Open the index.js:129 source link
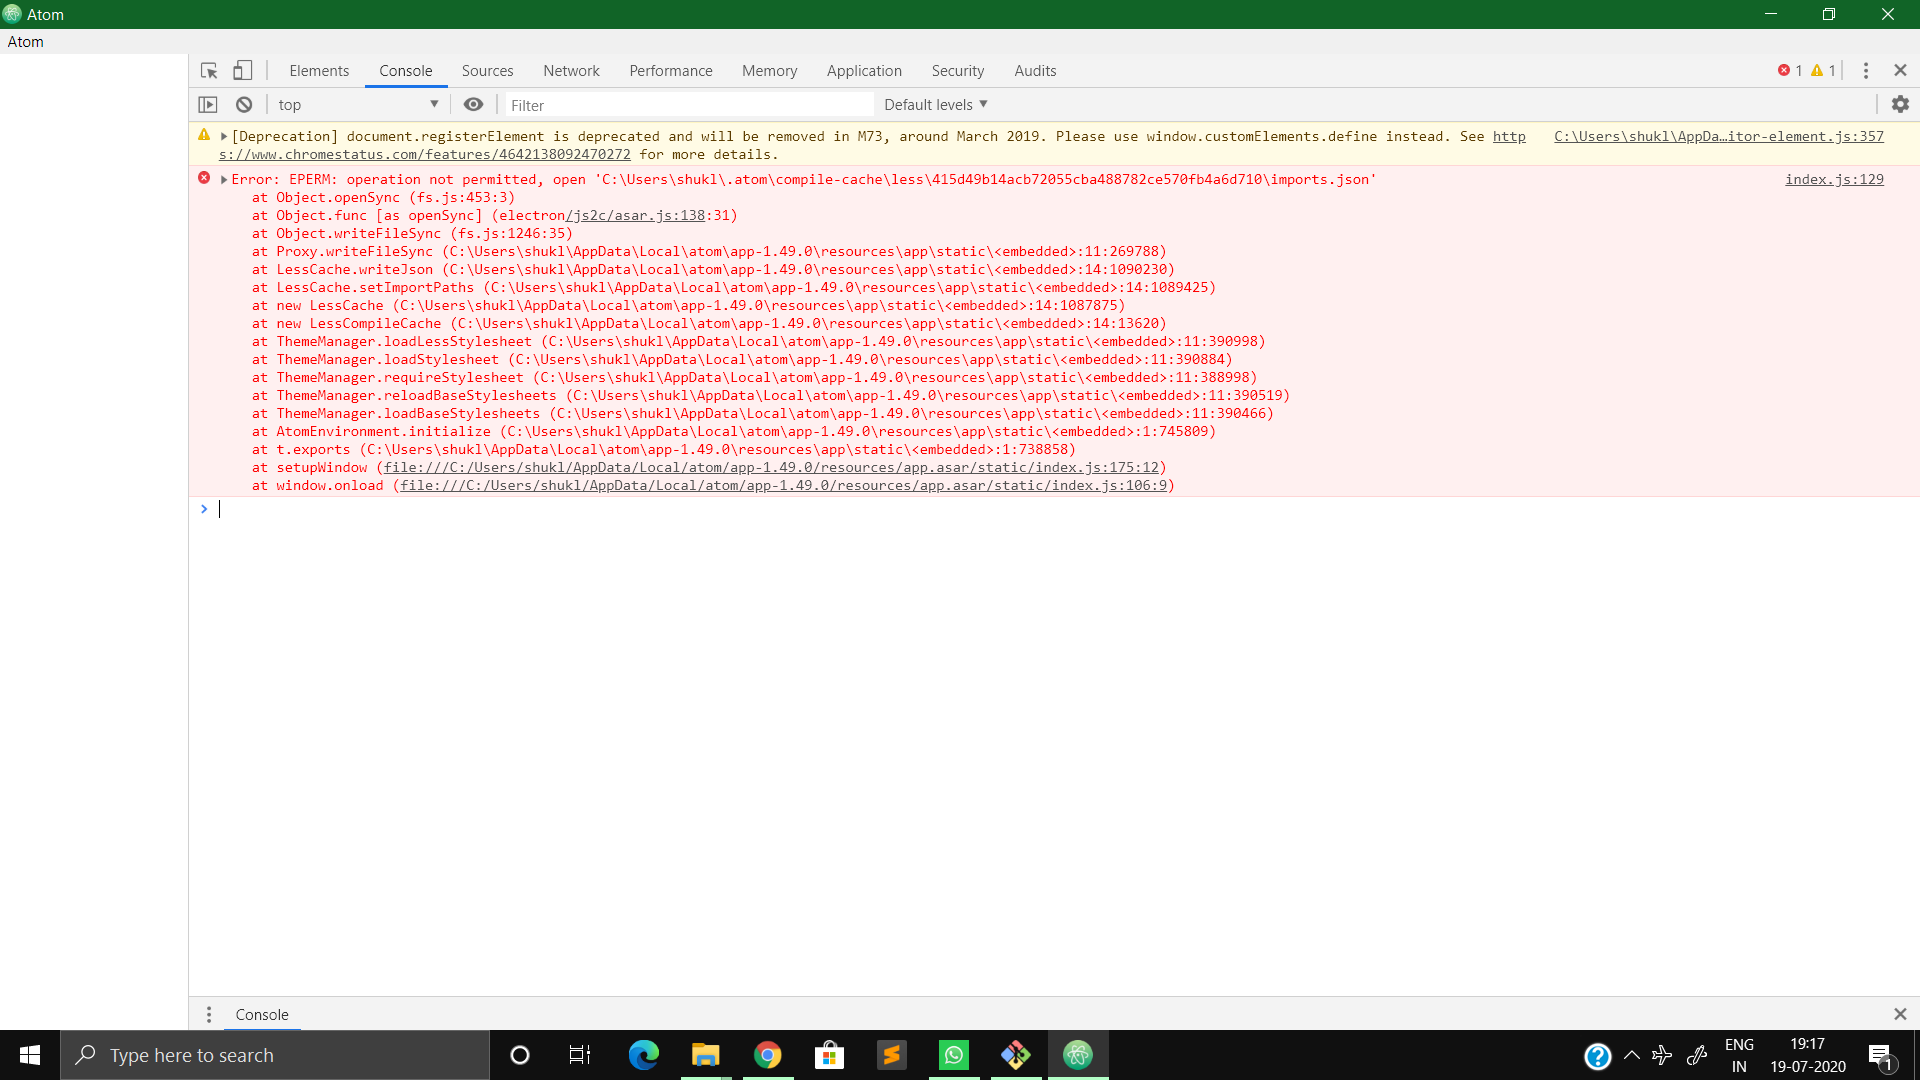Screen dimensions: 1920x1080 [1834, 179]
